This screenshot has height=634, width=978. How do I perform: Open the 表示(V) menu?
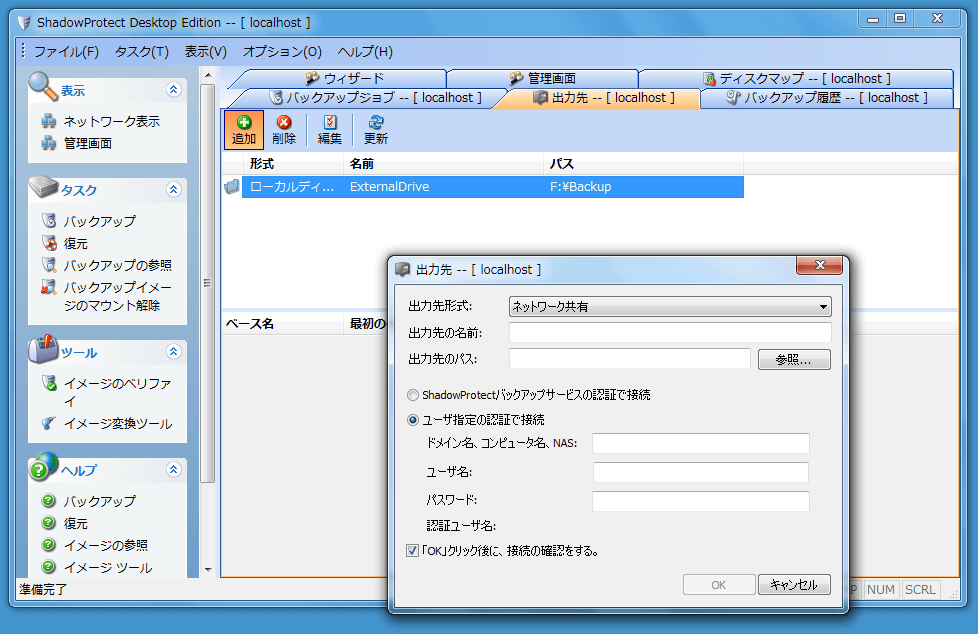(206, 52)
